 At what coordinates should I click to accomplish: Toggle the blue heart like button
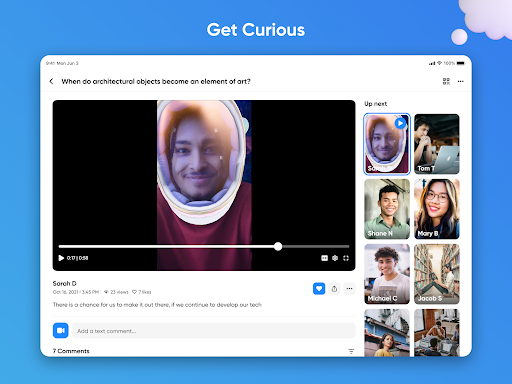coord(319,289)
